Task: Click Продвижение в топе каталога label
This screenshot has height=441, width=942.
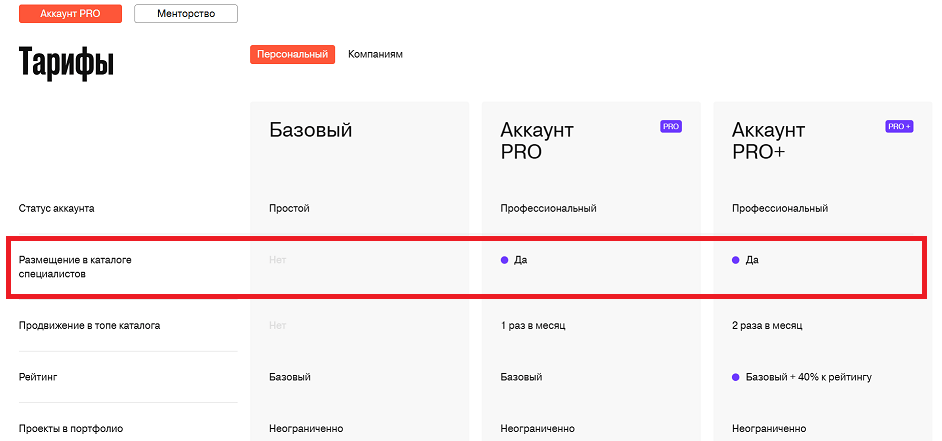Action: tap(89, 326)
